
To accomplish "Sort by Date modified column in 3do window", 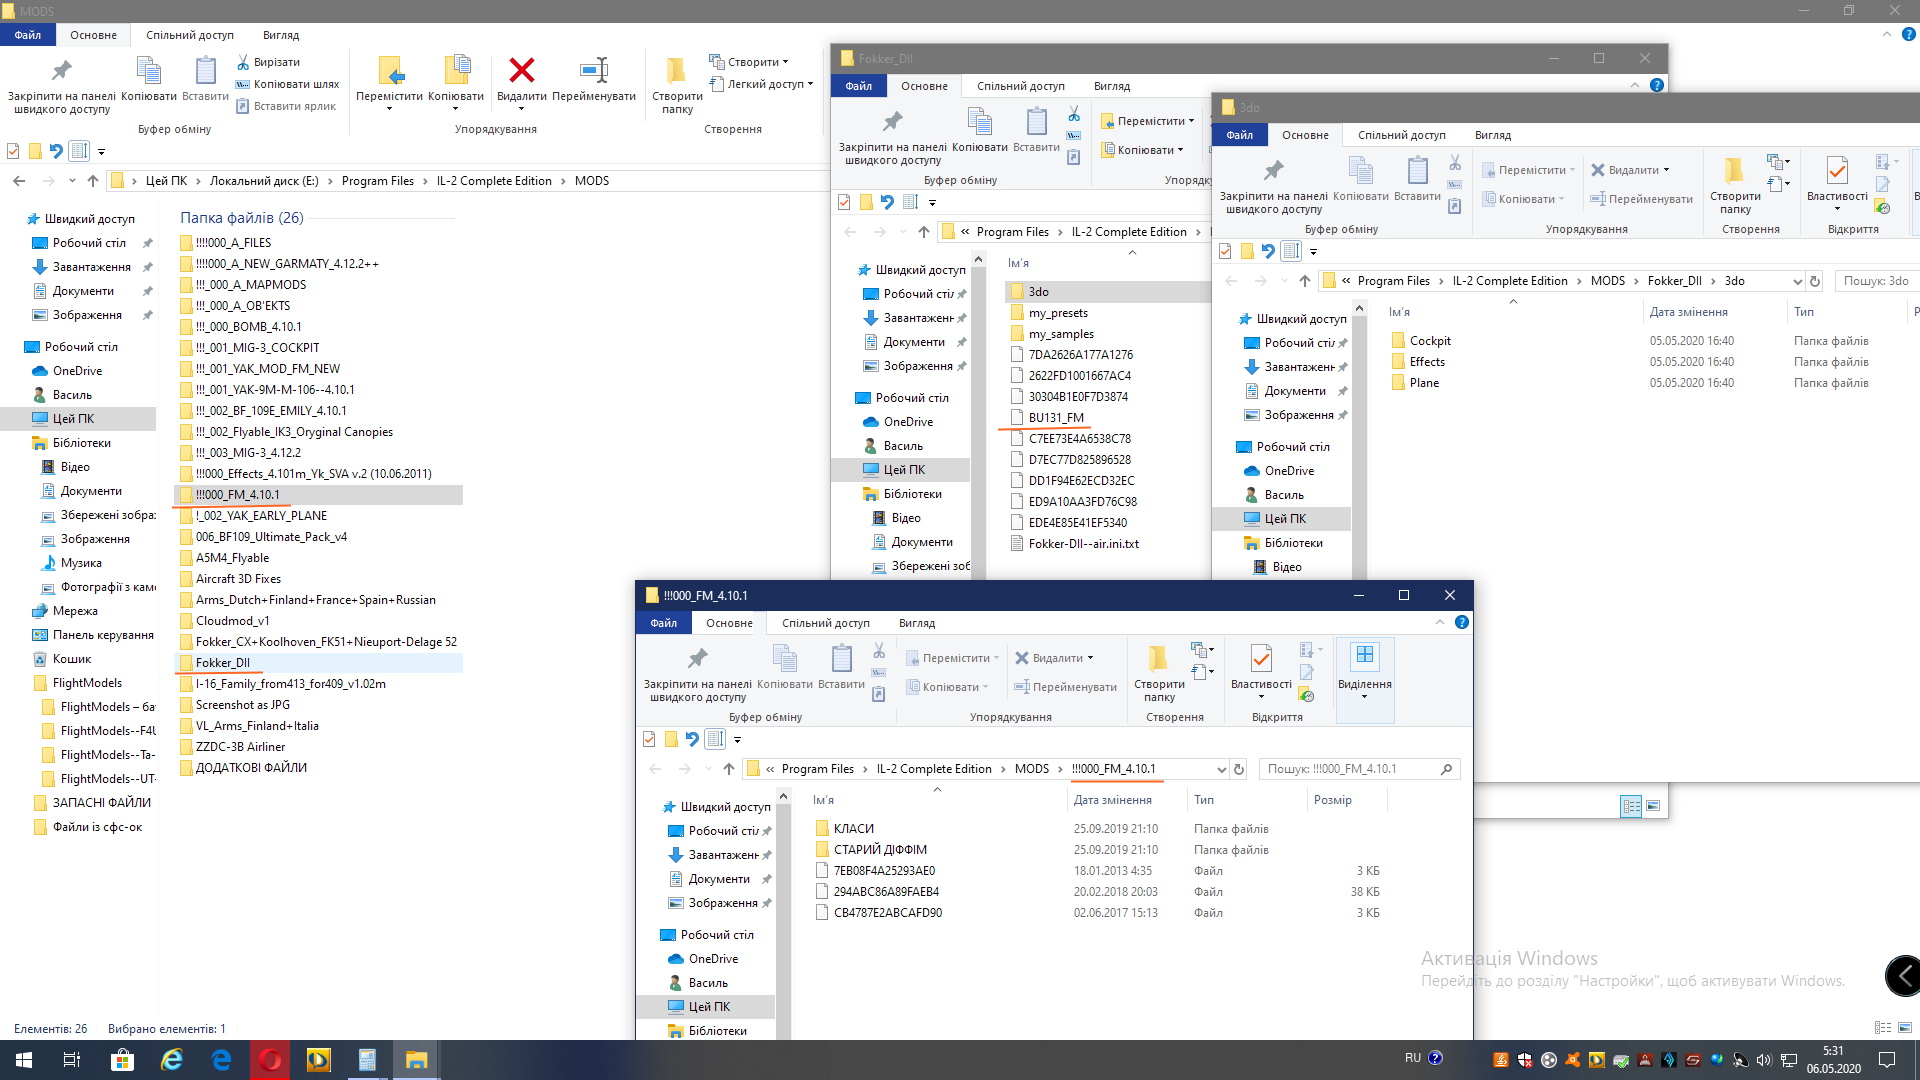I will 1688,312.
